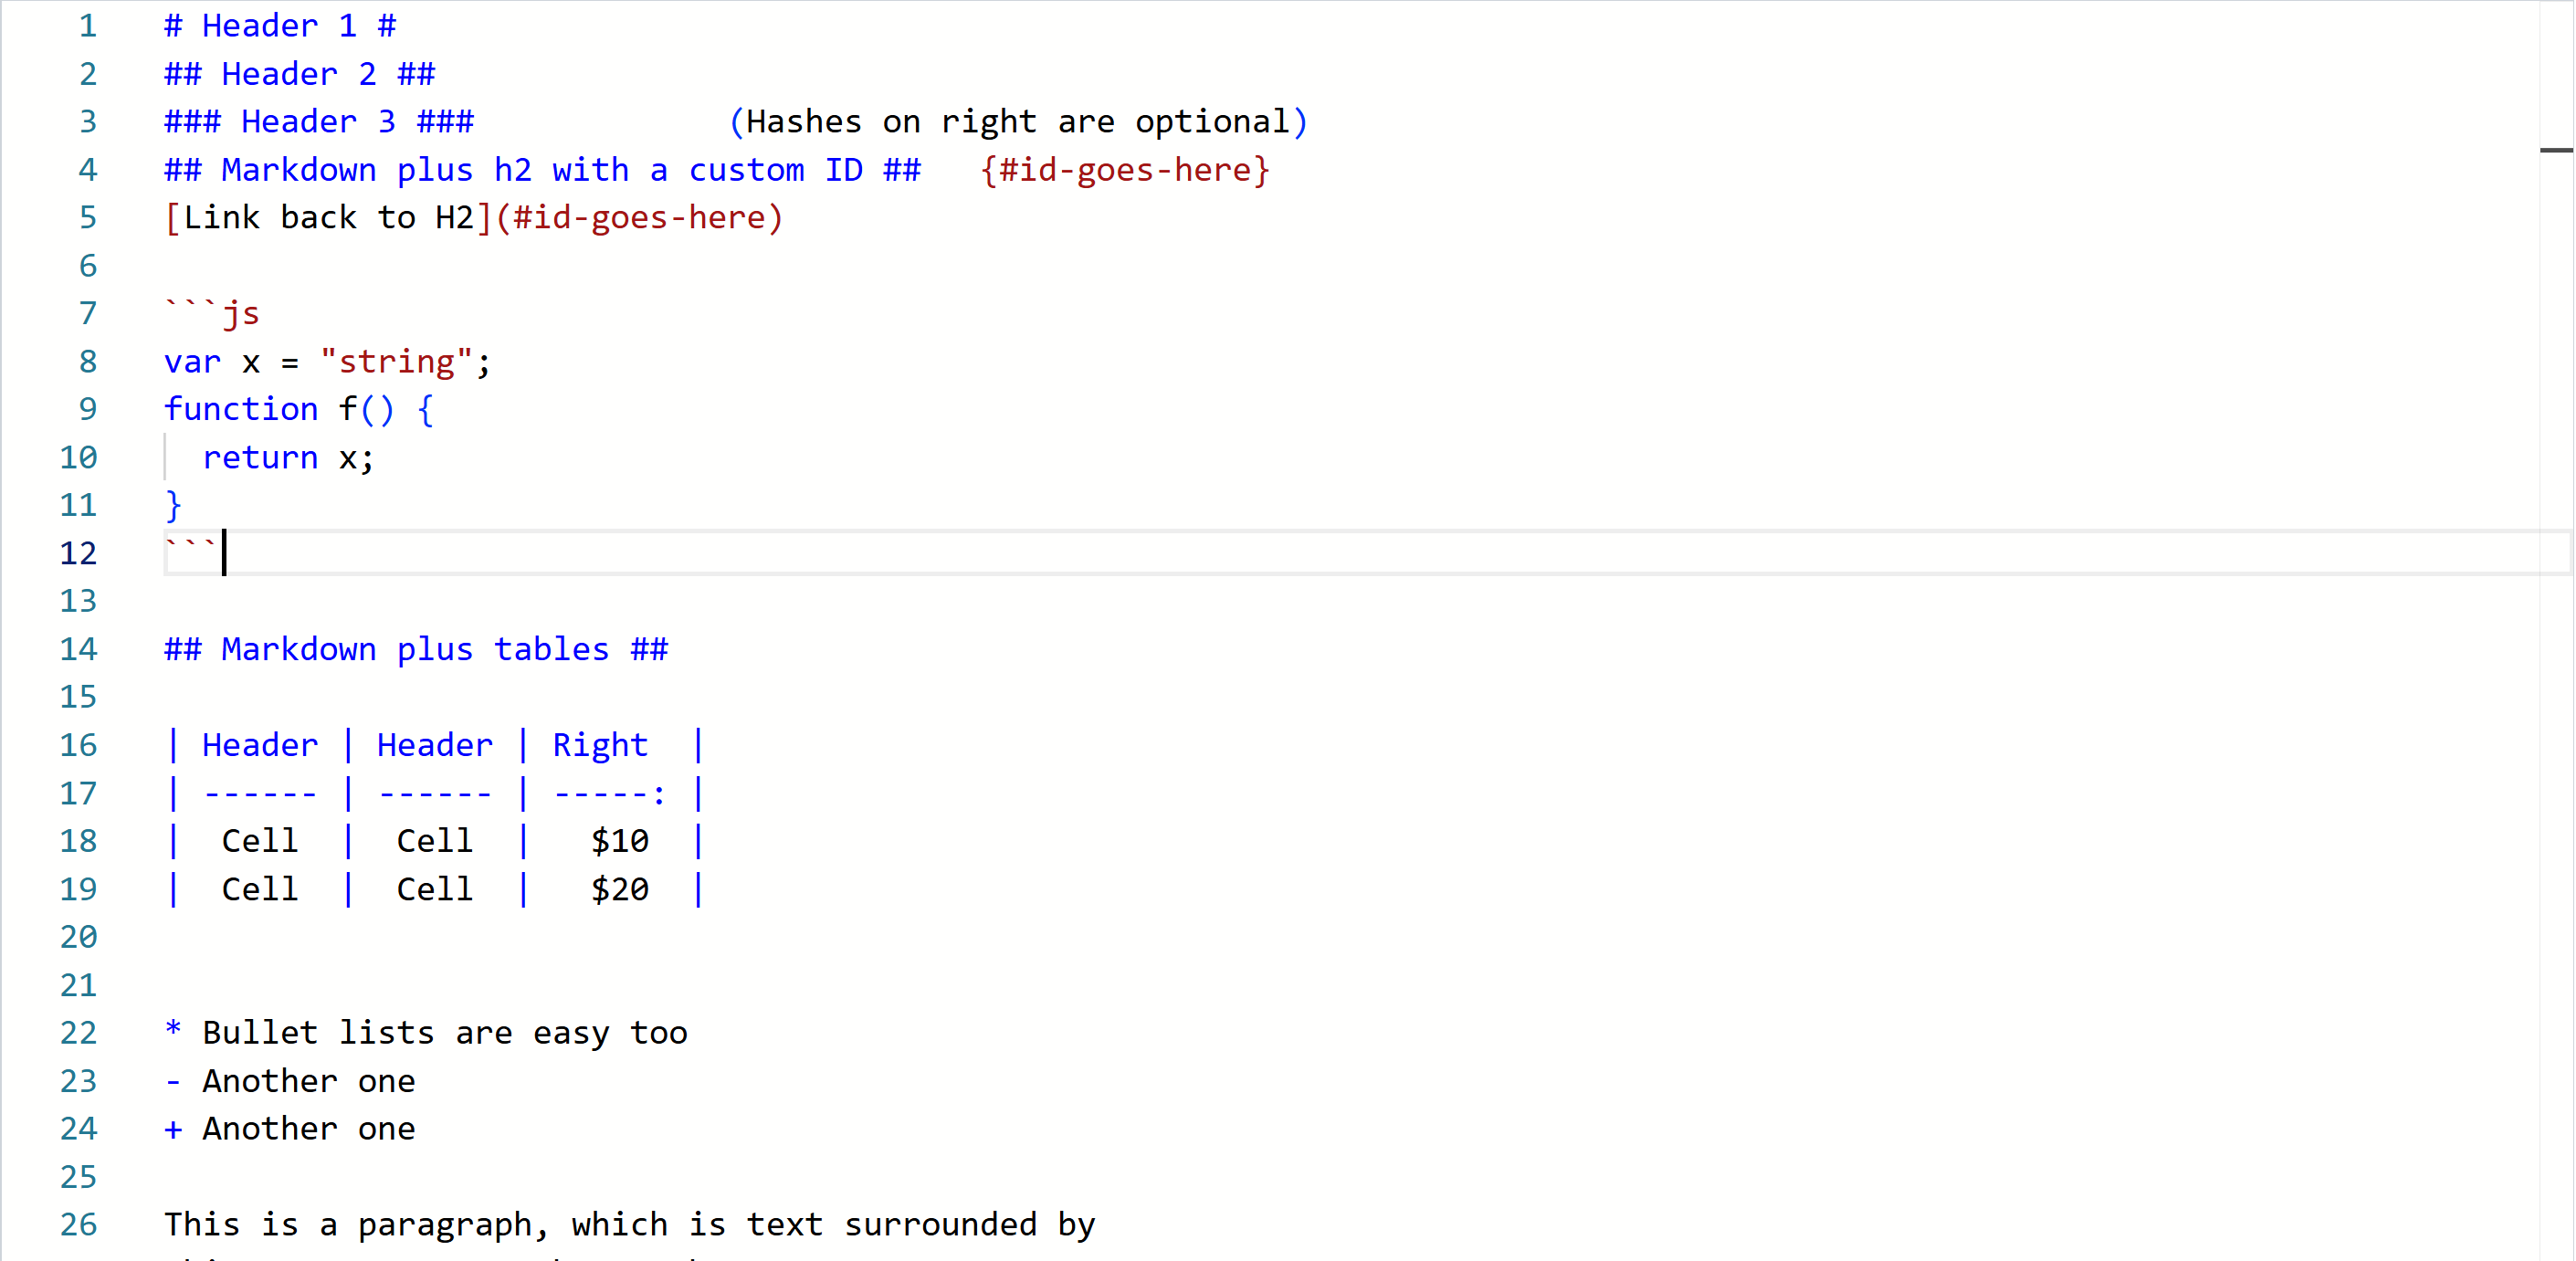Click the closing brace on line 11
Image resolution: width=2576 pixels, height=1261 pixels.
coord(174,505)
